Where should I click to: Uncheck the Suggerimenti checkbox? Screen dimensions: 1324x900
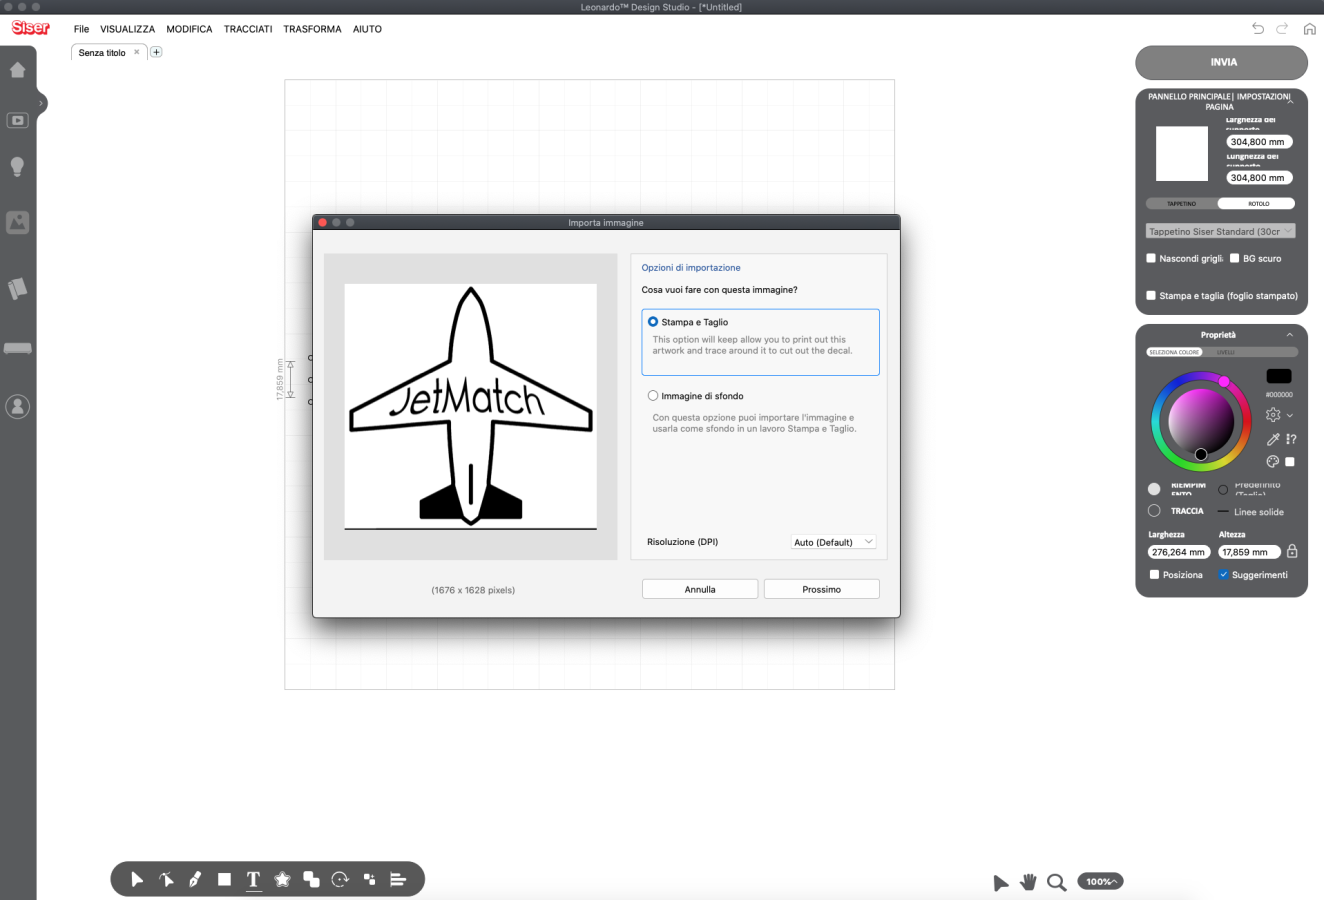point(1223,575)
